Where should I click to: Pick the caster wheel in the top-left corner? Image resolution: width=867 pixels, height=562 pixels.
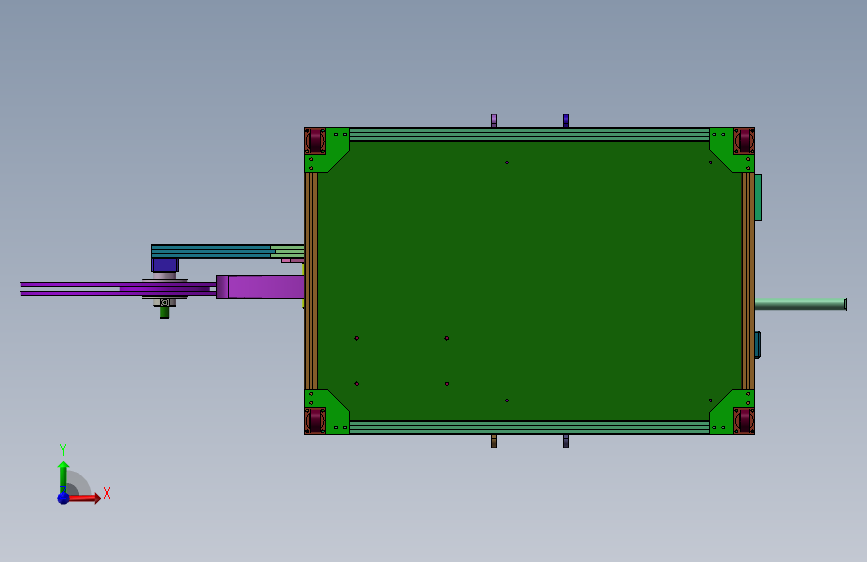tap(315, 140)
